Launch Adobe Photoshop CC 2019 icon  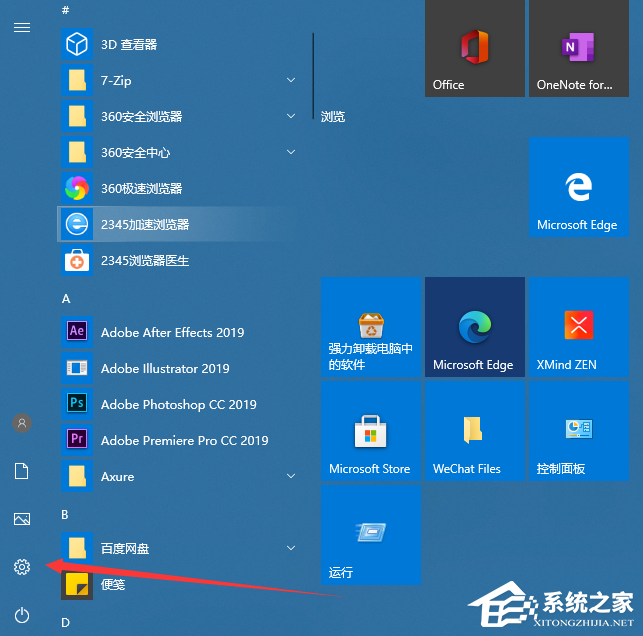click(77, 404)
